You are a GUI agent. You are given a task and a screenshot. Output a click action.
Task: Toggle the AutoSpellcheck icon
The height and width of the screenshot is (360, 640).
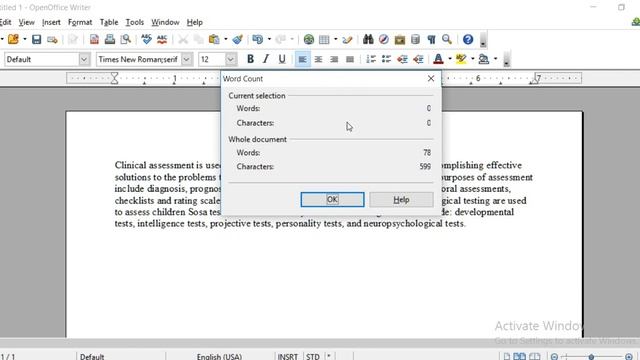162,39
